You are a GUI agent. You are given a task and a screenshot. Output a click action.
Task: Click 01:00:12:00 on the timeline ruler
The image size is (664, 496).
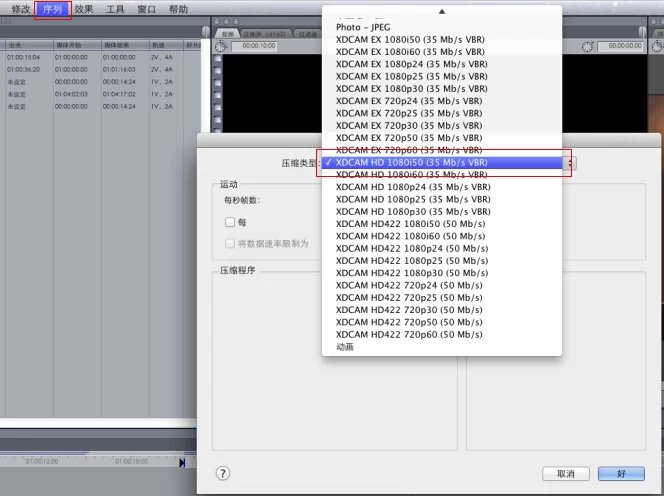click(42, 461)
